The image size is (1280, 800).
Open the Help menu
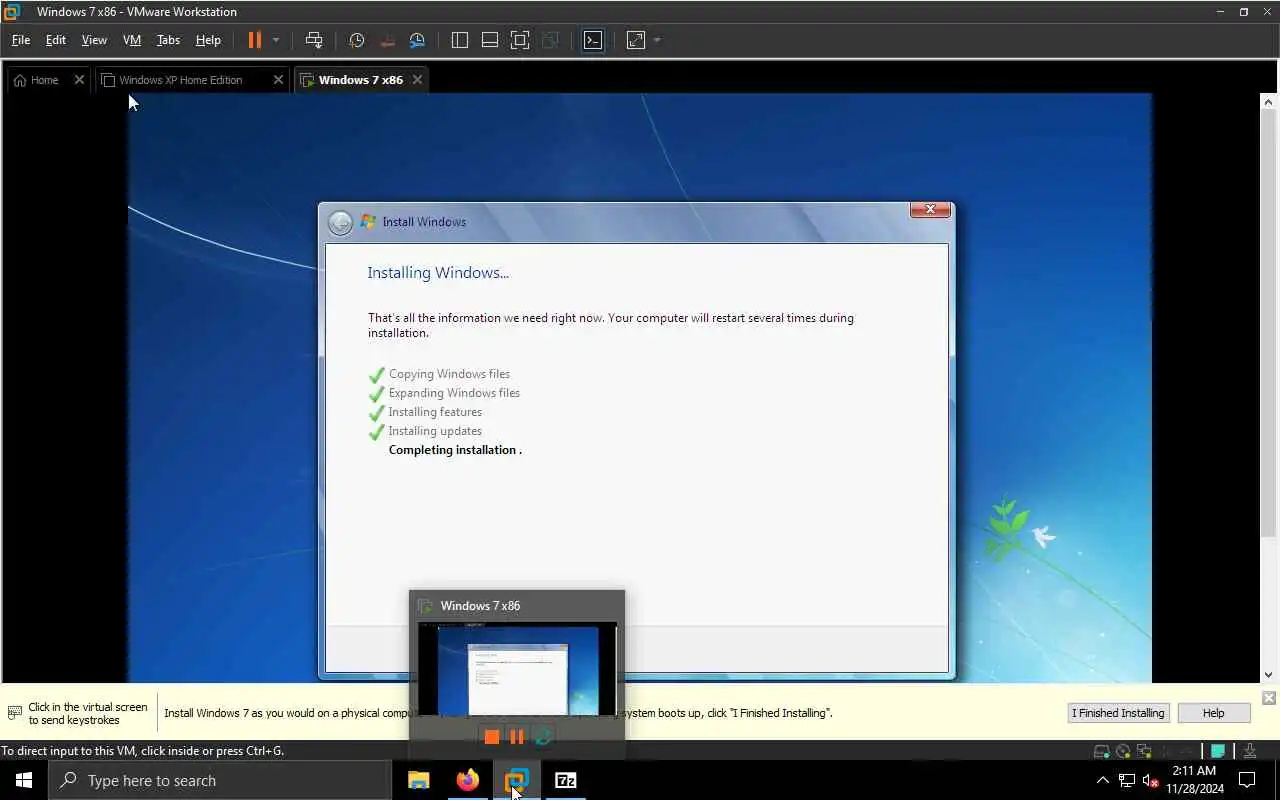(x=208, y=40)
